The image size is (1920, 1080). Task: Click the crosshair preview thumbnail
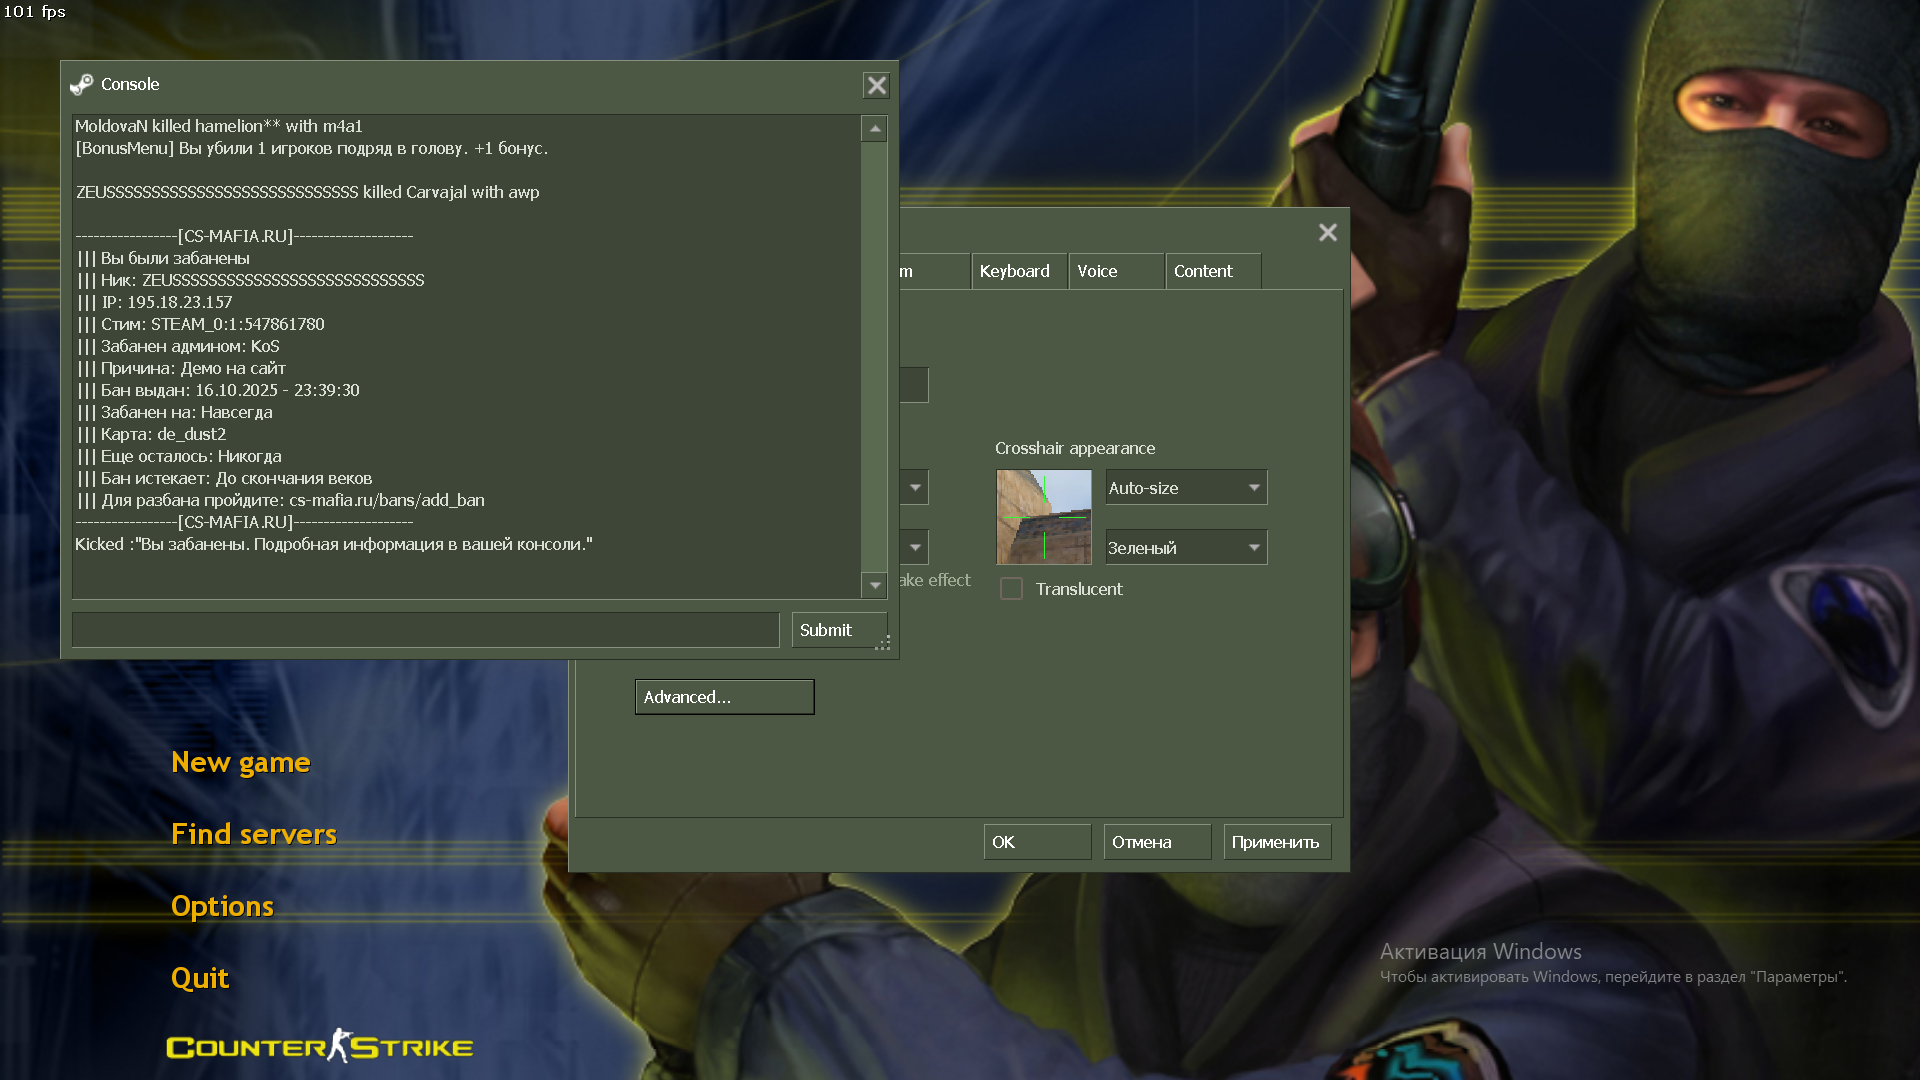tap(1043, 517)
